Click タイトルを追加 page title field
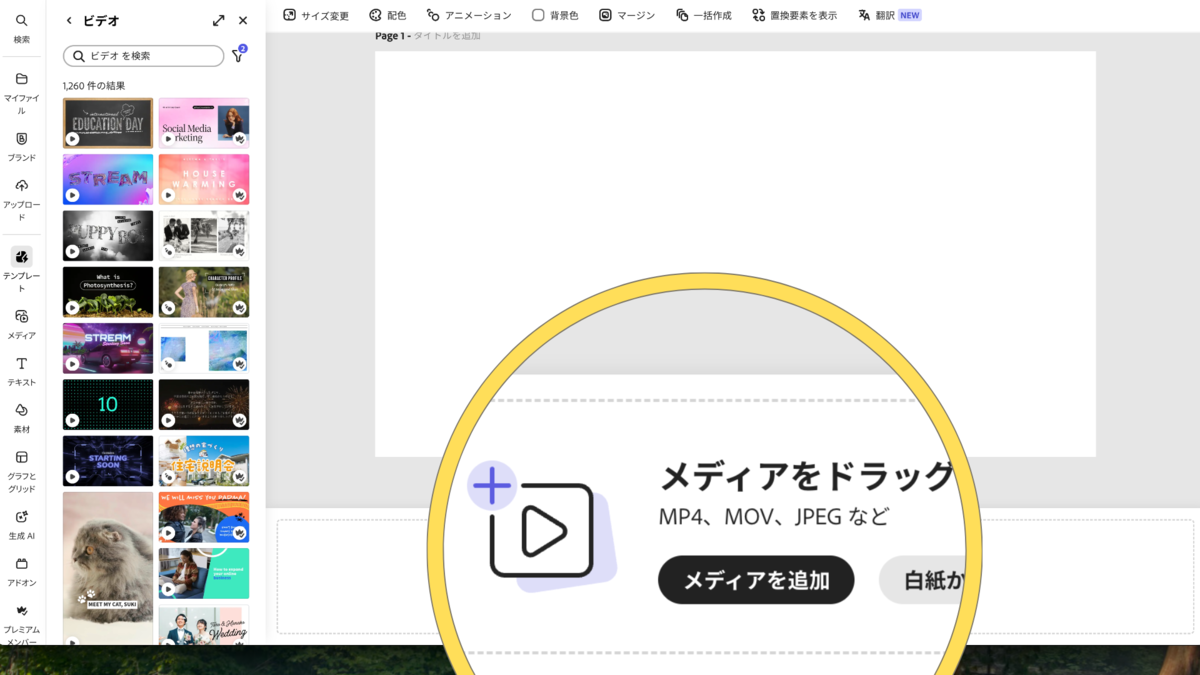 (x=447, y=36)
